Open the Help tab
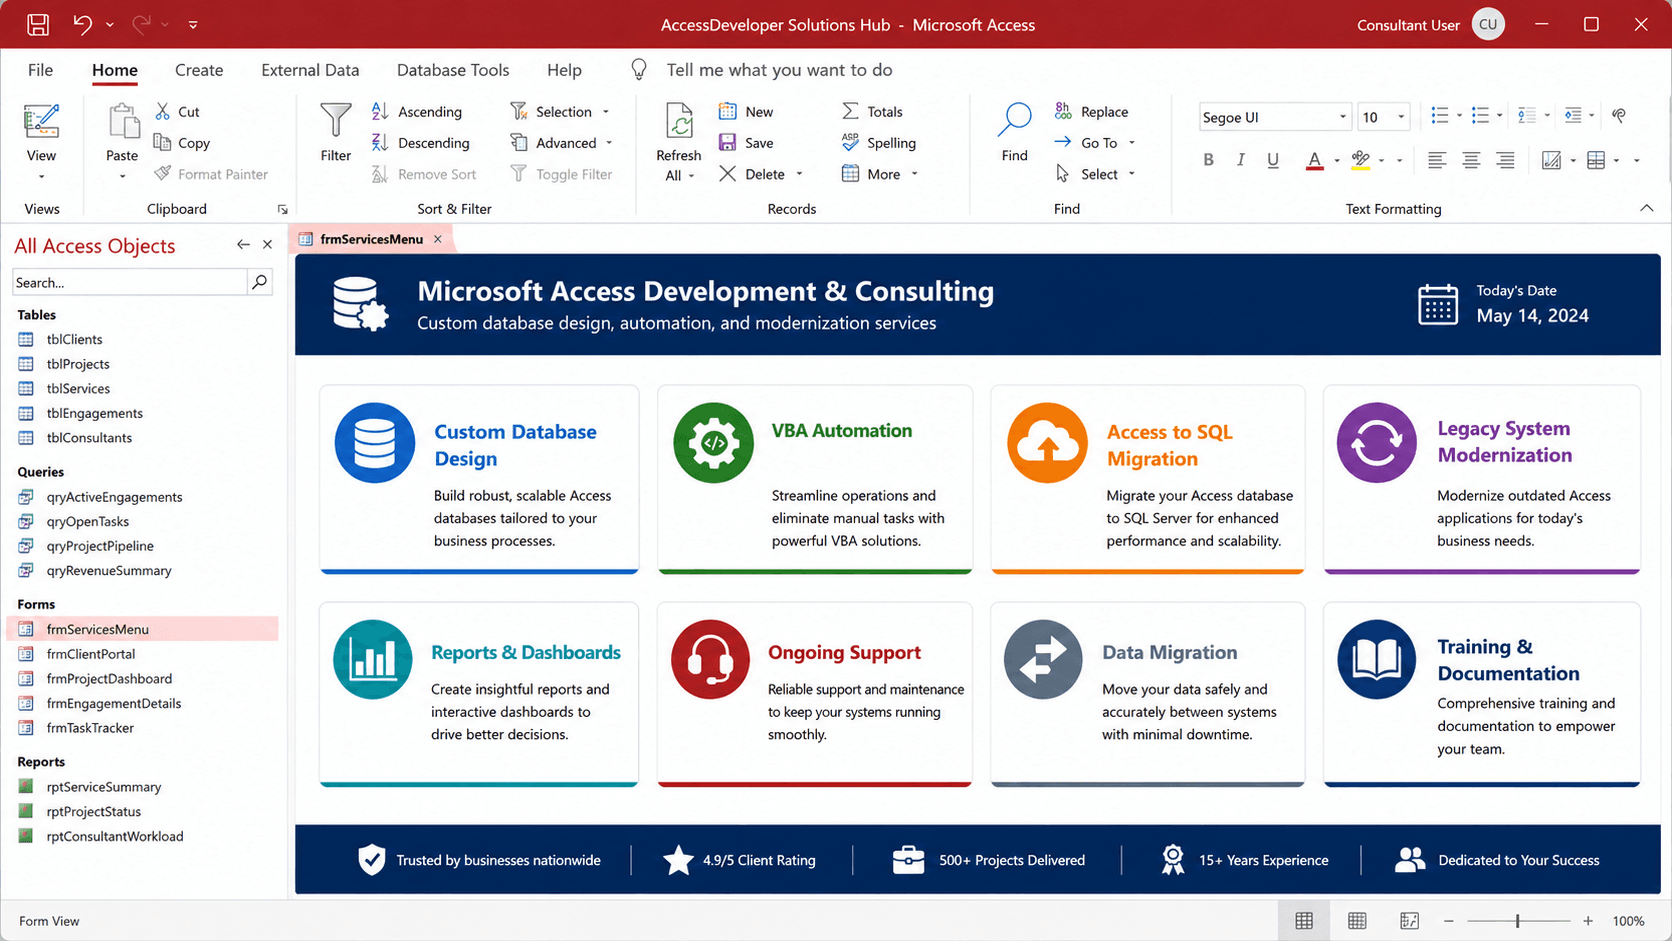Image resolution: width=1672 pixels, height=941 pixels. pos(564,70)
